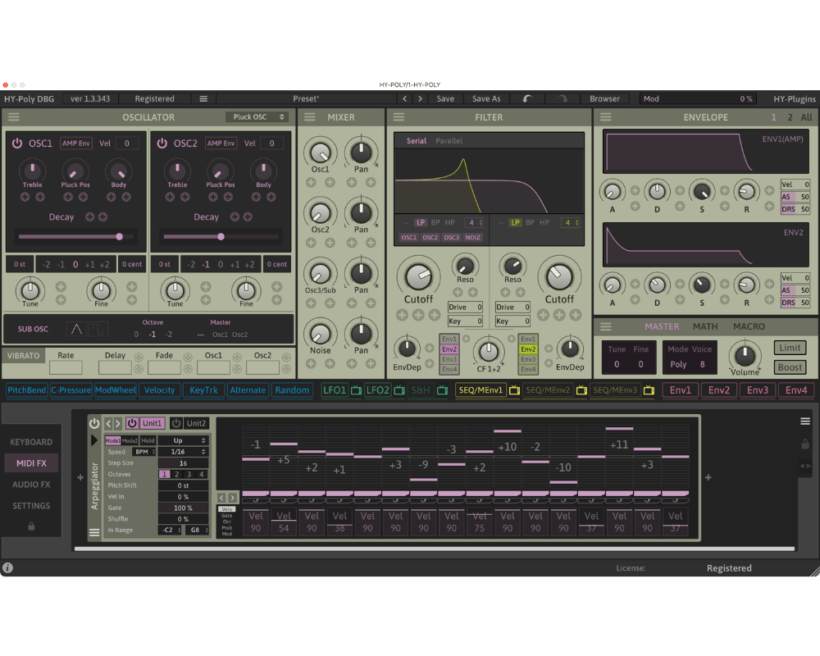
Task: Open the Pluck OSC type dropdown
Action: pyautogui.click(x=257, y=117)
